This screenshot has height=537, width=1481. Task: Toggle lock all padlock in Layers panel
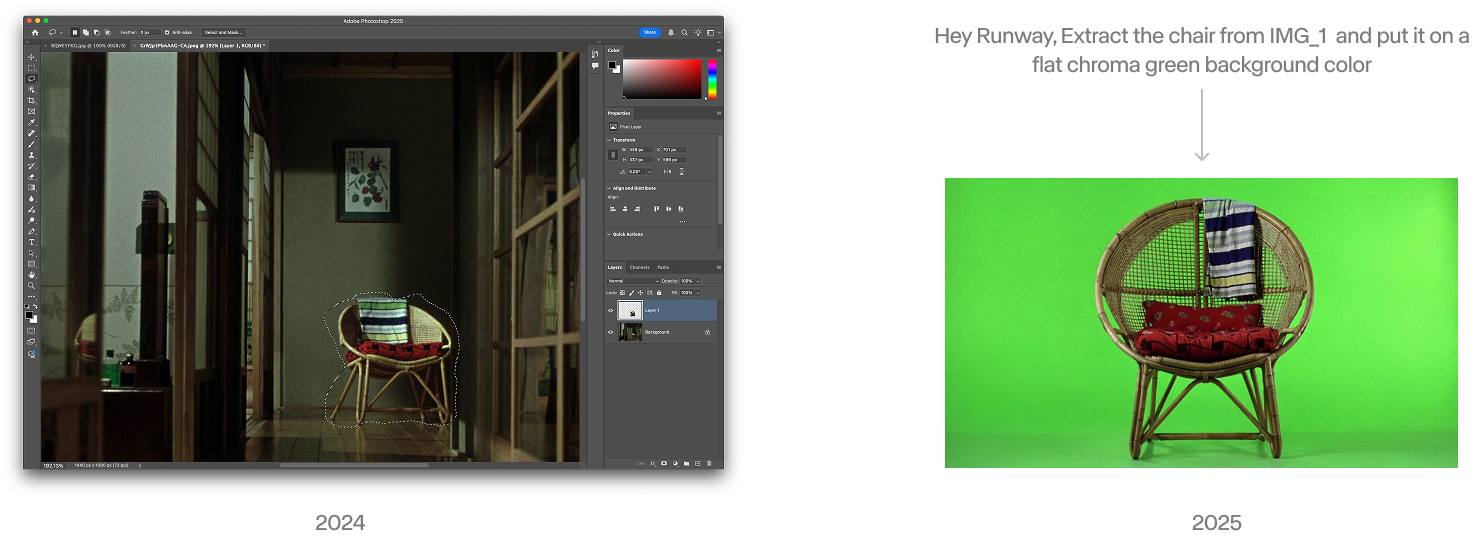click(x=659, y=293)
